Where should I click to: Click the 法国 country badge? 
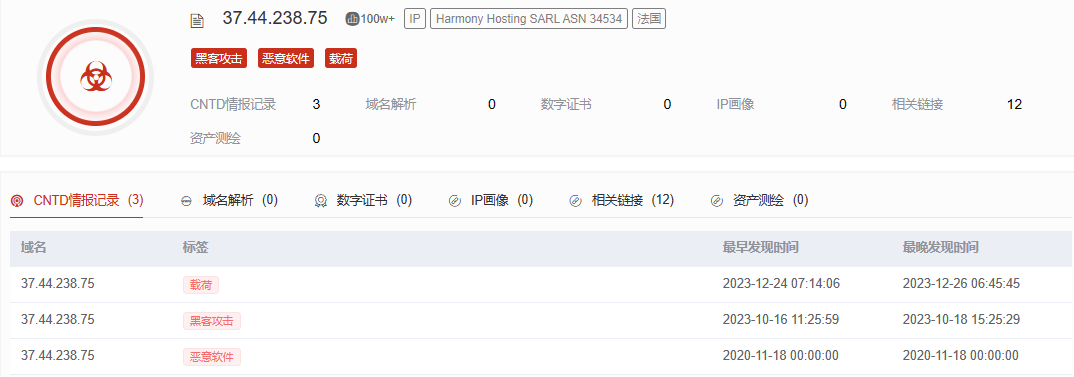tap(649, 19)
